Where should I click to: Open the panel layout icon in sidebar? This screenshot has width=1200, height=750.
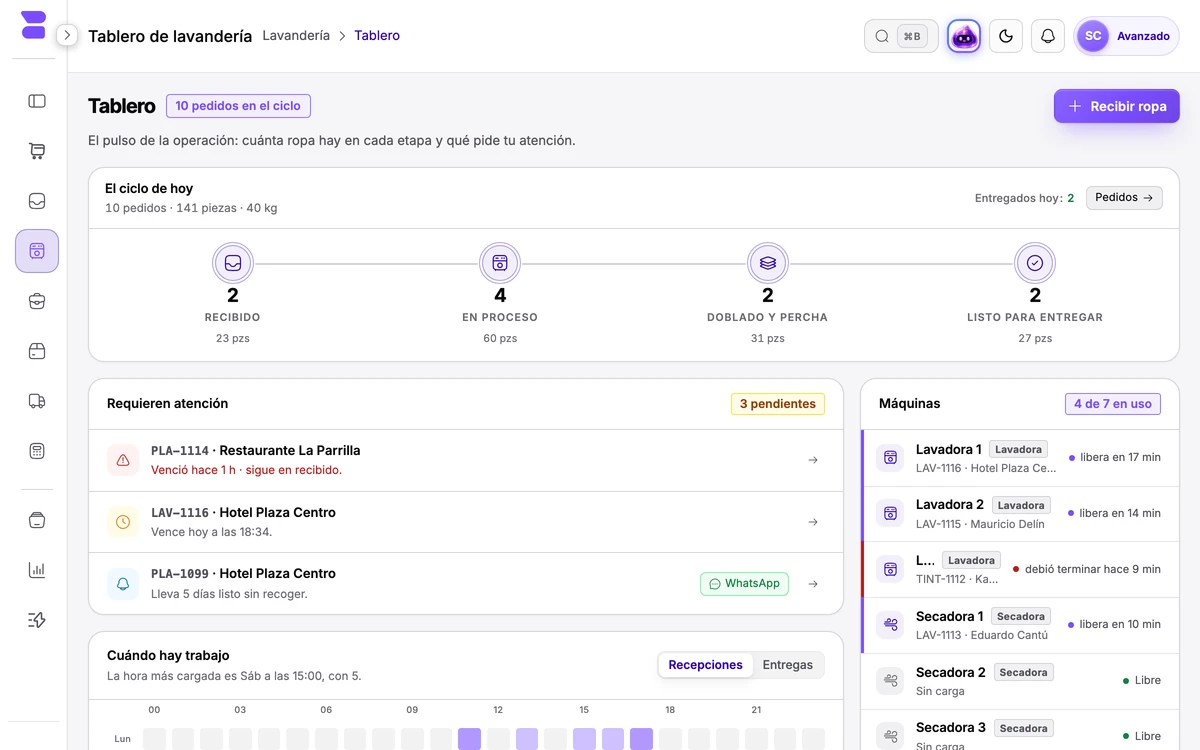(37, 101)
